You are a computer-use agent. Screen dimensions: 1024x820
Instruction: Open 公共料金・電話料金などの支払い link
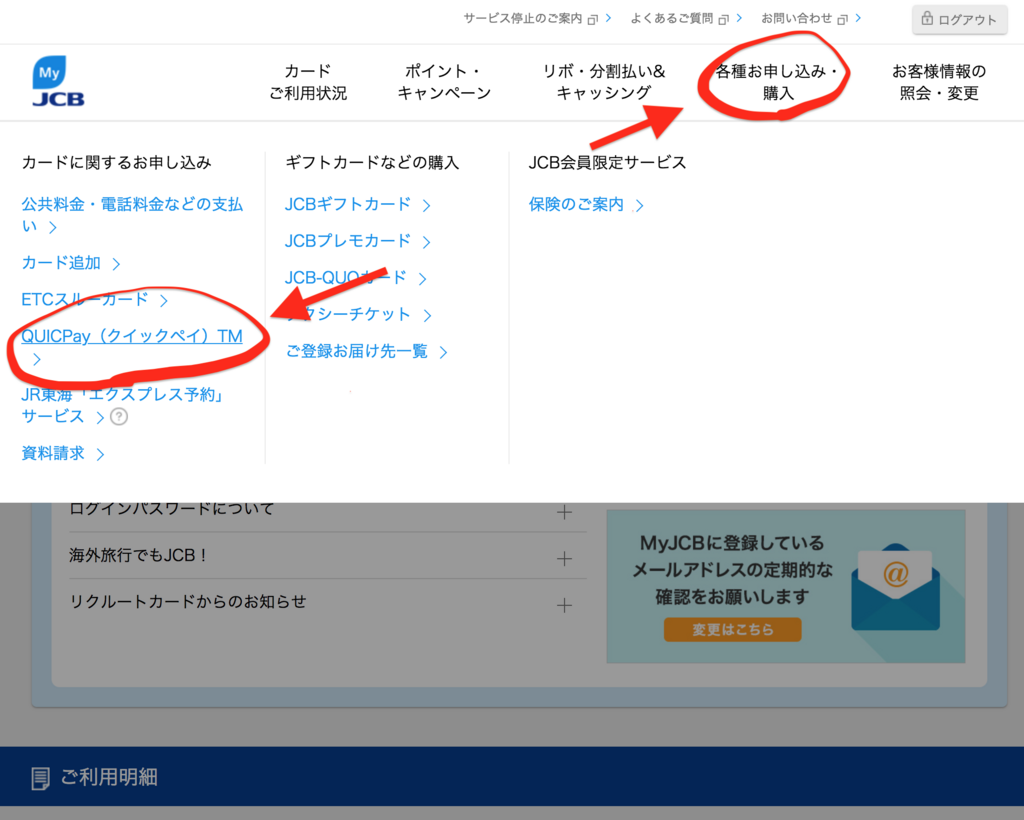[132, 215]
